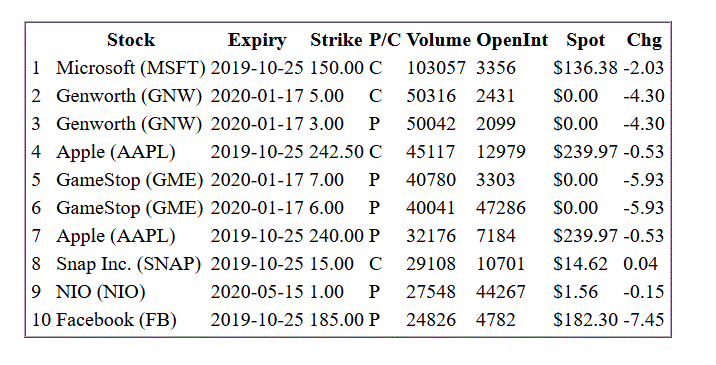Click the Volume column header
Screen dimensions: 716x365
click(438, 40)
